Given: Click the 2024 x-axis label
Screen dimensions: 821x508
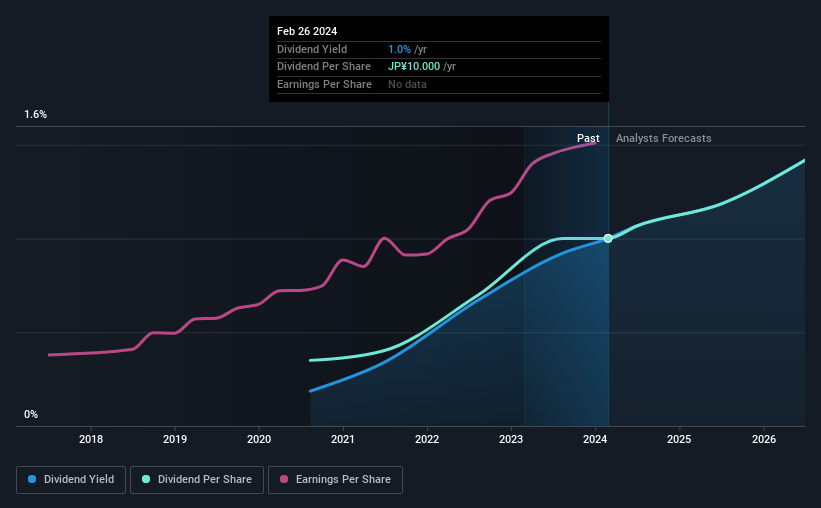Looking at the screenshot, I should [595, 439].
